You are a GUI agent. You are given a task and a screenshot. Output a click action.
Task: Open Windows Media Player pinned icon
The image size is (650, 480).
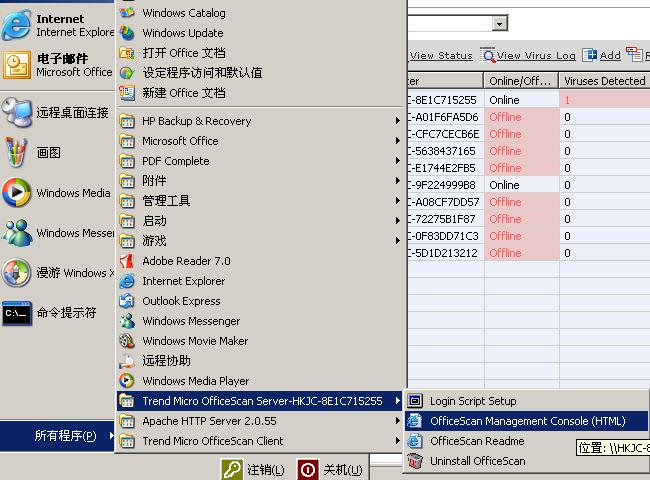17,192
